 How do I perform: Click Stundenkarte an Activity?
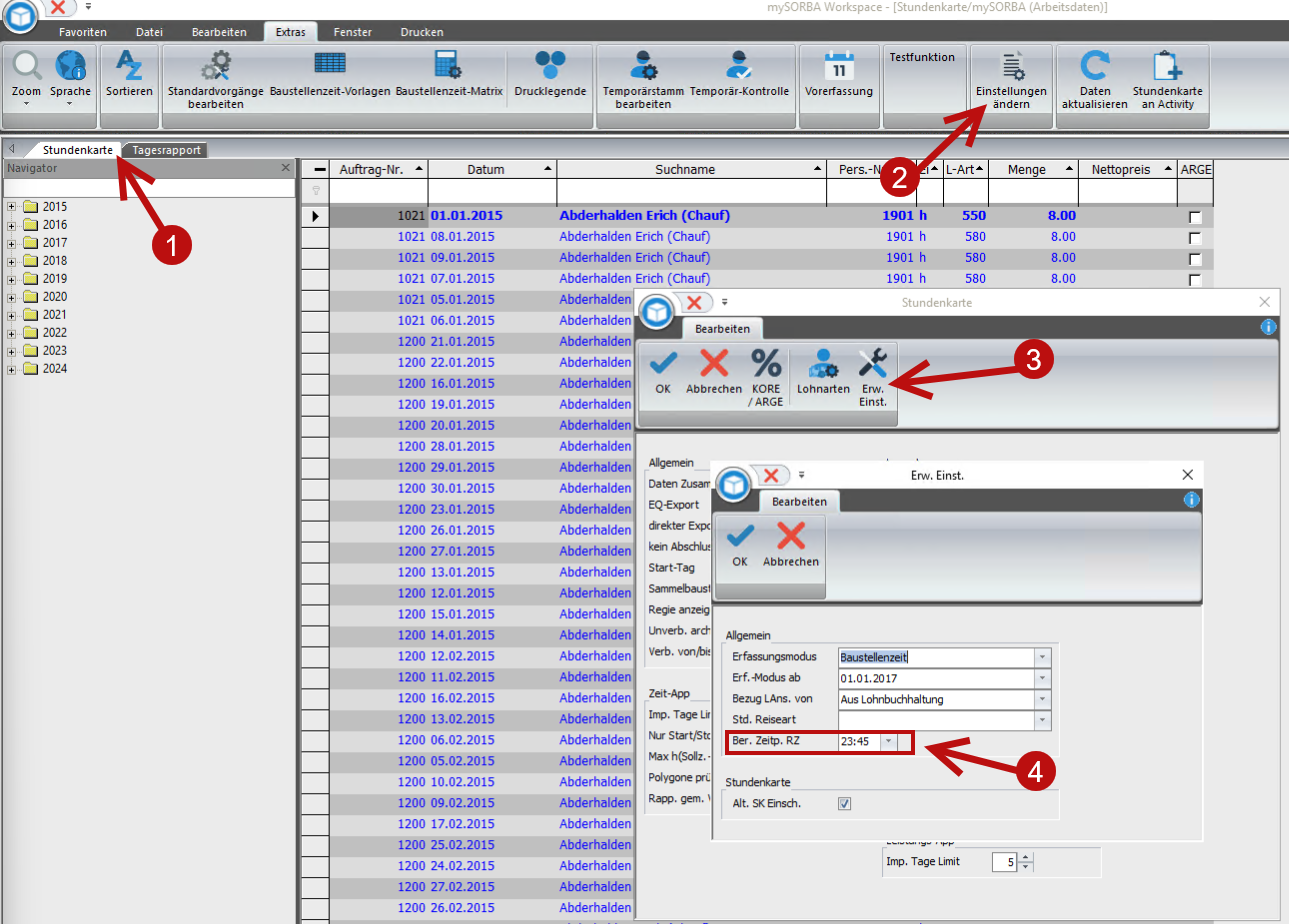click(x=1168, y=80)
